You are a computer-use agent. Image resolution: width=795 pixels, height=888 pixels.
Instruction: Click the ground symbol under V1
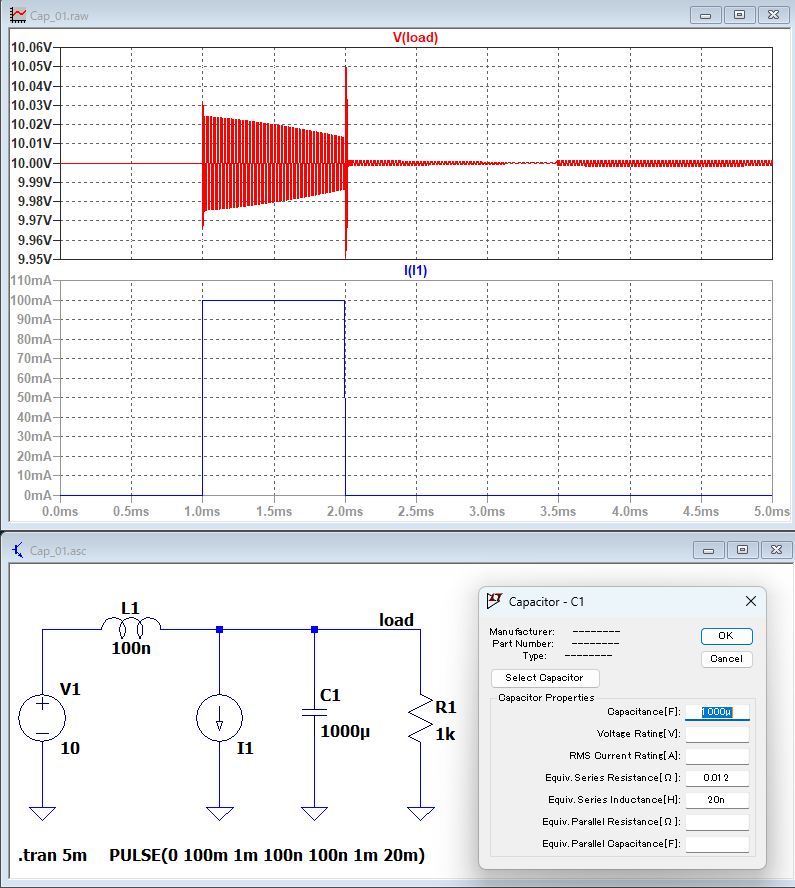(x=43, y=812)
